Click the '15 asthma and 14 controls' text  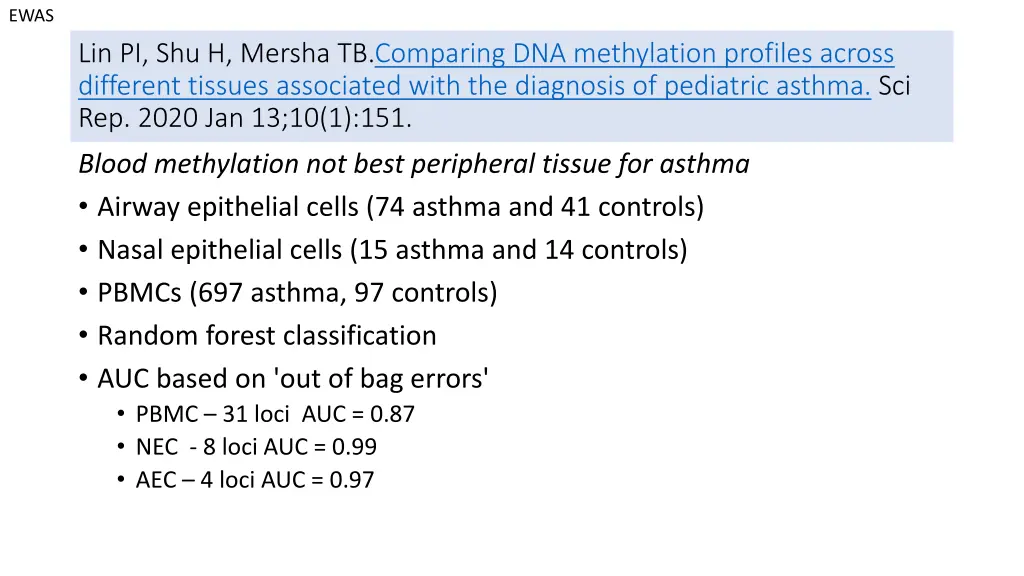tap(519, 250)
